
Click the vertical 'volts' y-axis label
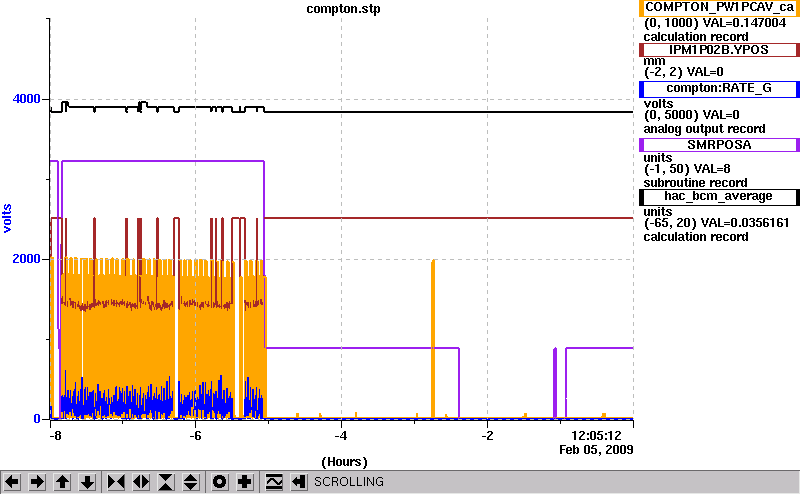click(7, 218)
